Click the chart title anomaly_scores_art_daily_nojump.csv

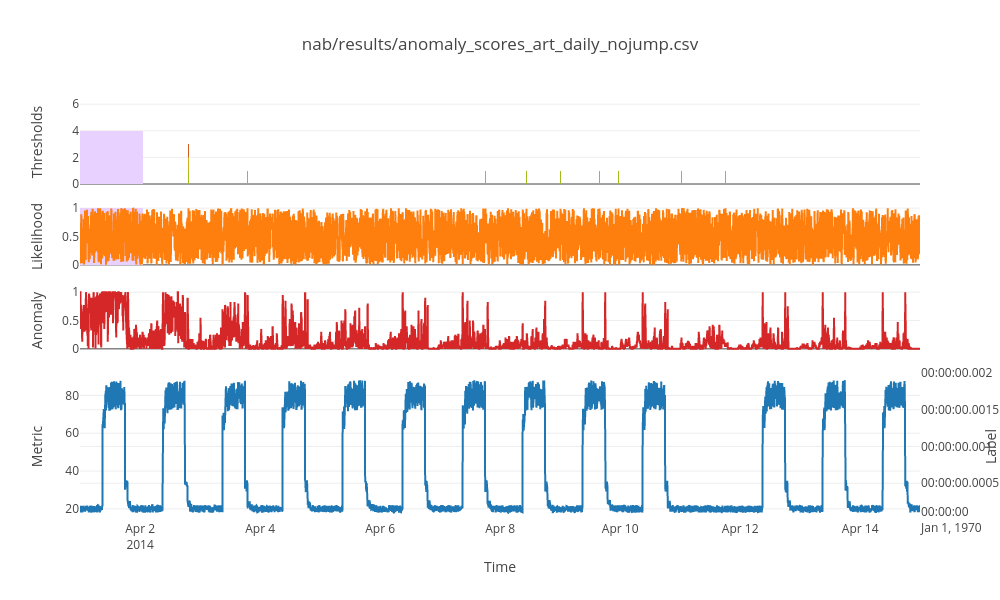(500, 44)
